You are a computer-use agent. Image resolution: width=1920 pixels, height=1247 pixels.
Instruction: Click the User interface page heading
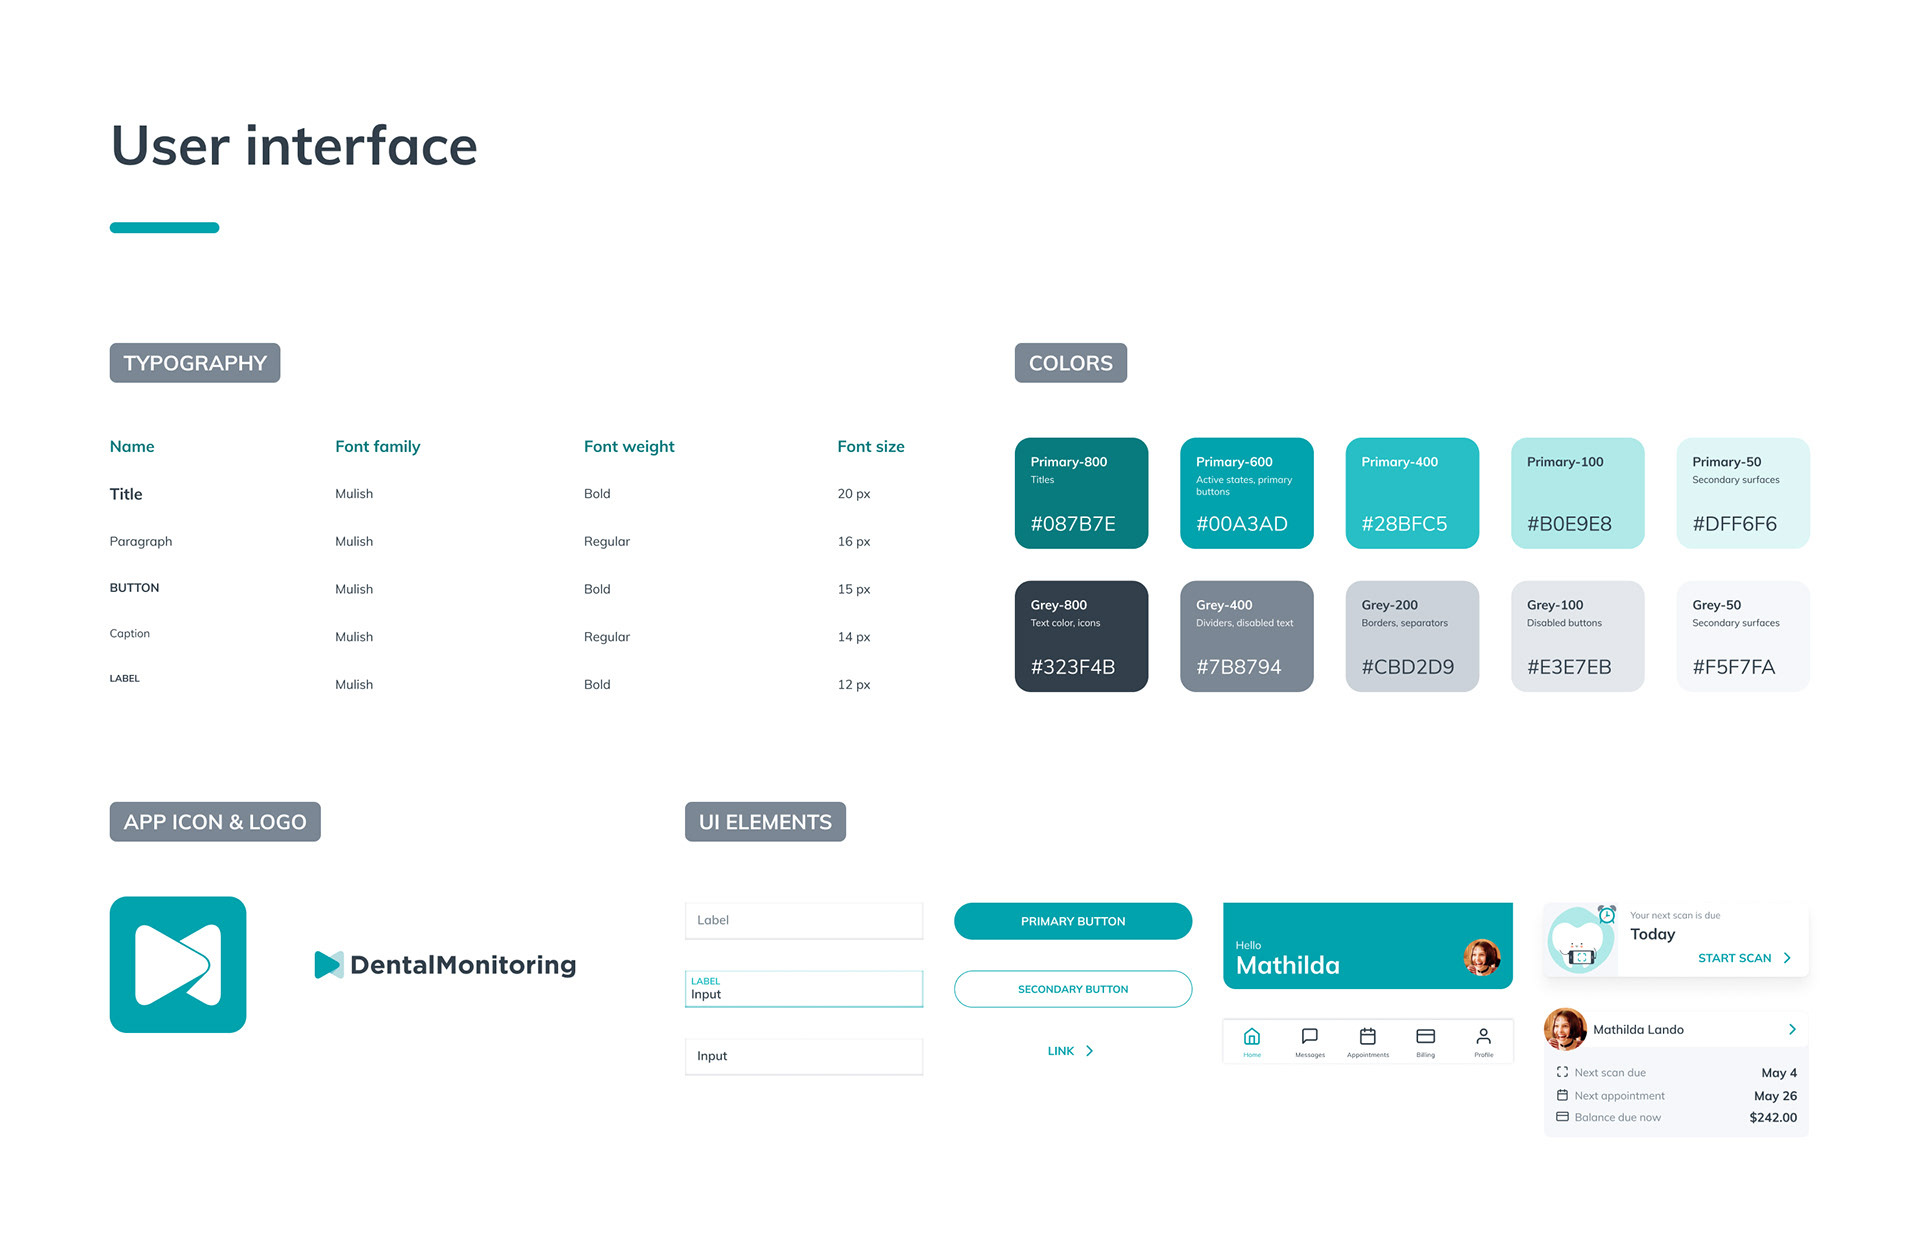294,146
